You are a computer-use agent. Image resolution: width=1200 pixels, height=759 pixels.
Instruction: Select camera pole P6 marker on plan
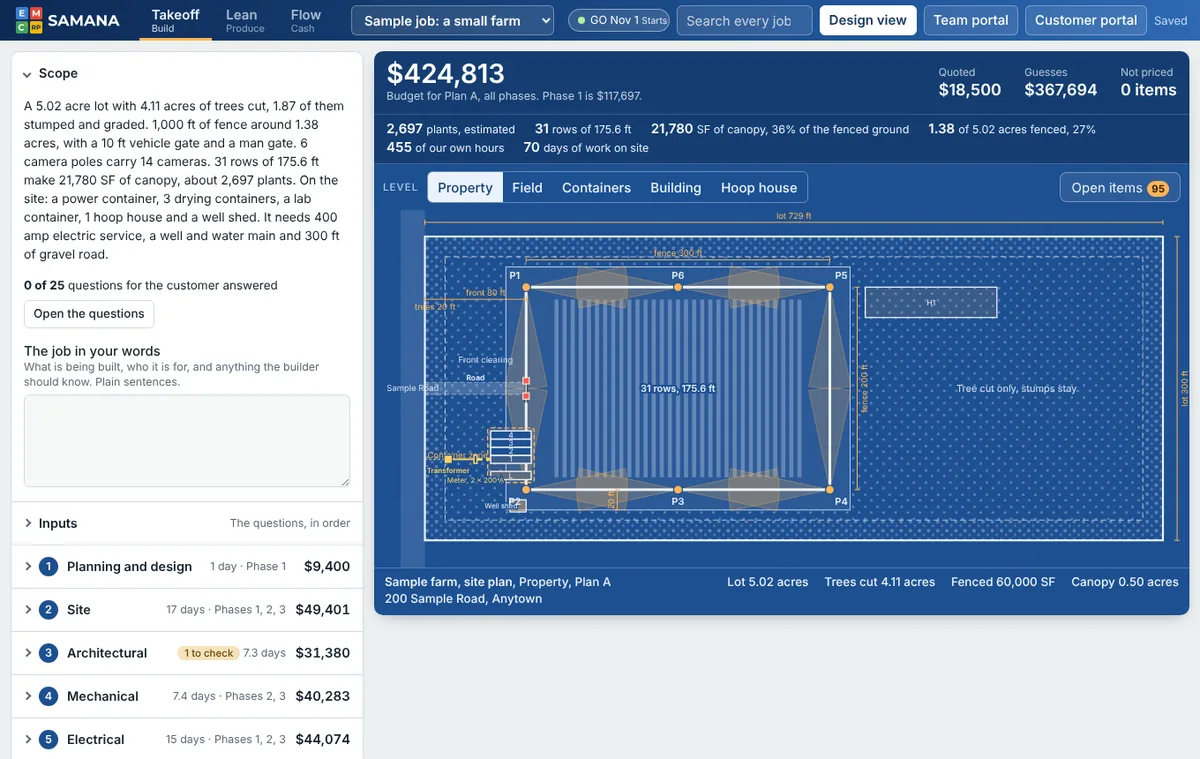678,287
